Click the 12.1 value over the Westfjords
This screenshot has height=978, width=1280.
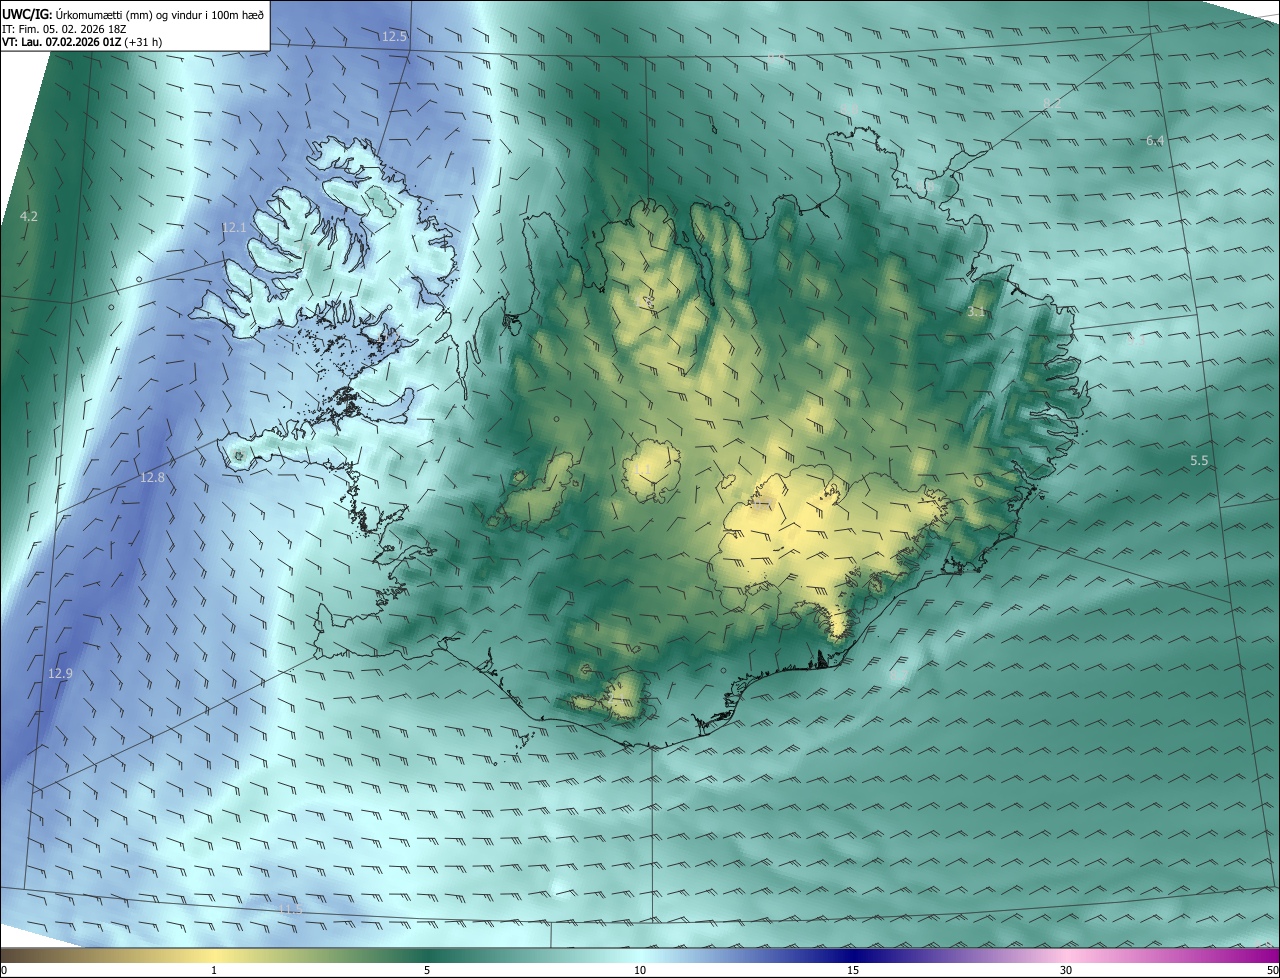(x=234, y=228)
